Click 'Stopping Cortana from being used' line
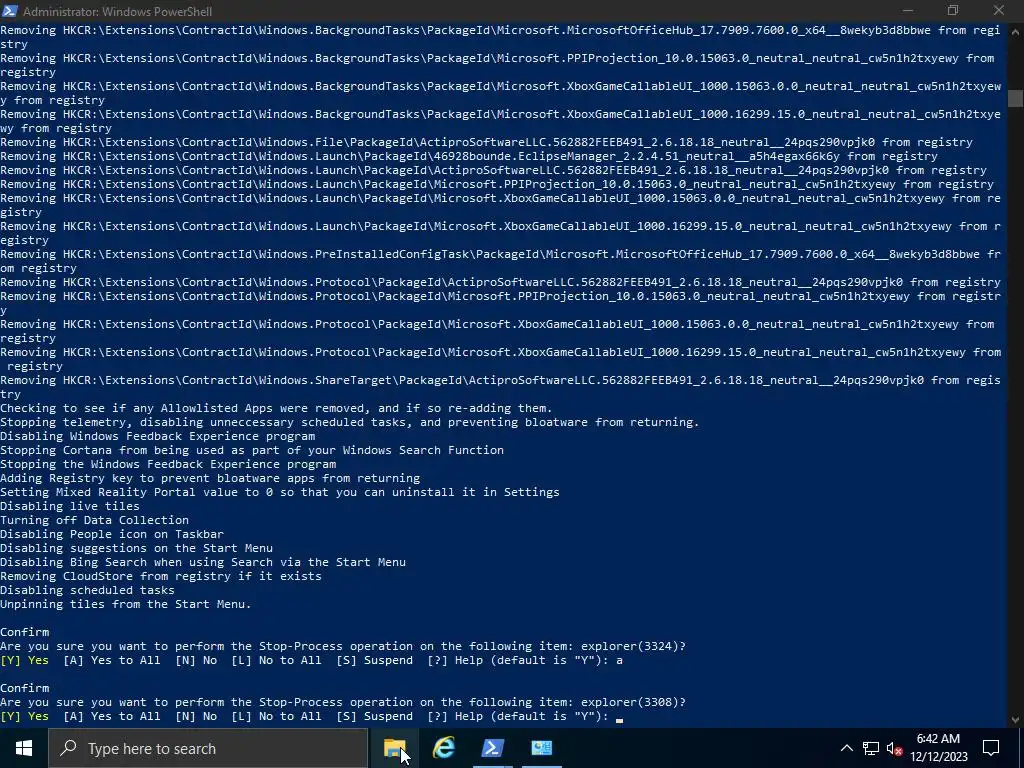Image resolution: width=1024 pixels, height=768 pixels. 252,450
